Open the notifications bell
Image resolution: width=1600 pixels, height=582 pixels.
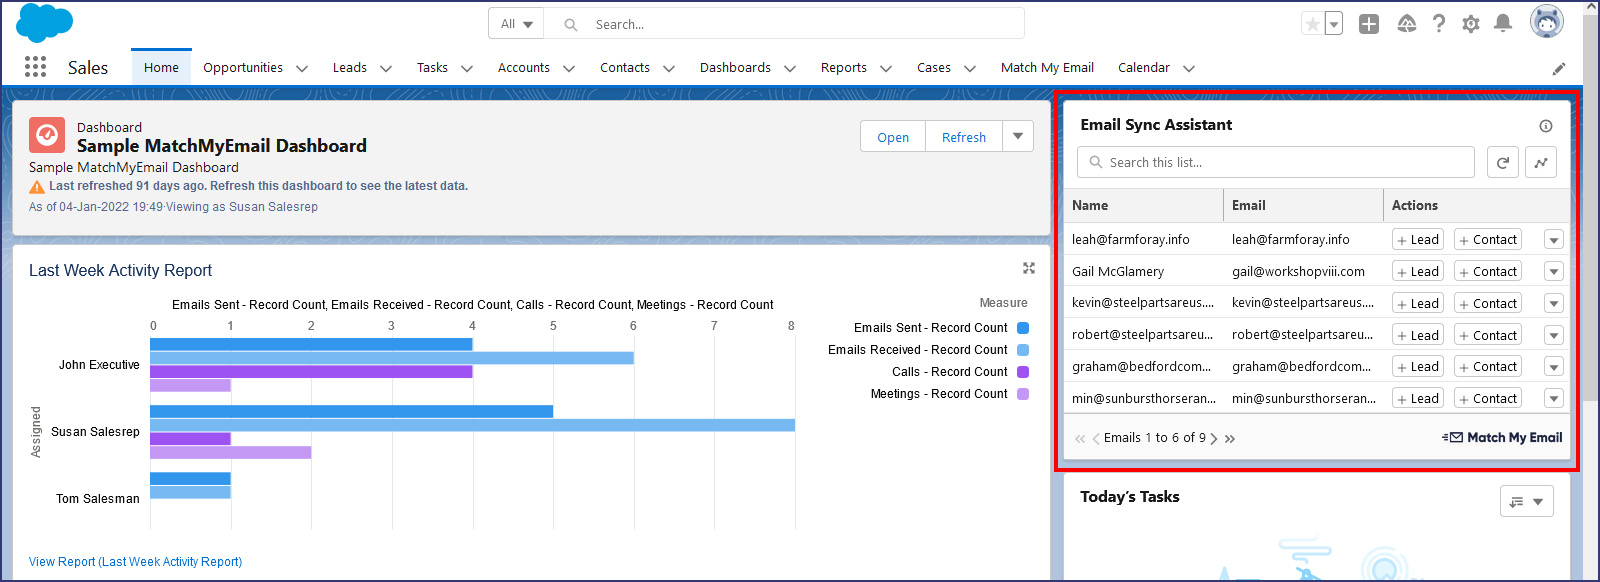[1502, 24]
